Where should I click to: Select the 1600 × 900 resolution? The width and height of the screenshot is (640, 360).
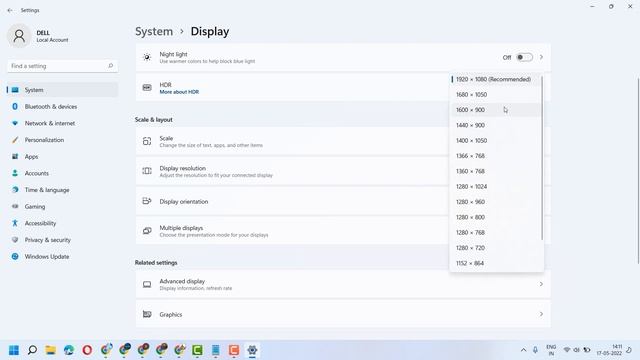pos(496,110)
